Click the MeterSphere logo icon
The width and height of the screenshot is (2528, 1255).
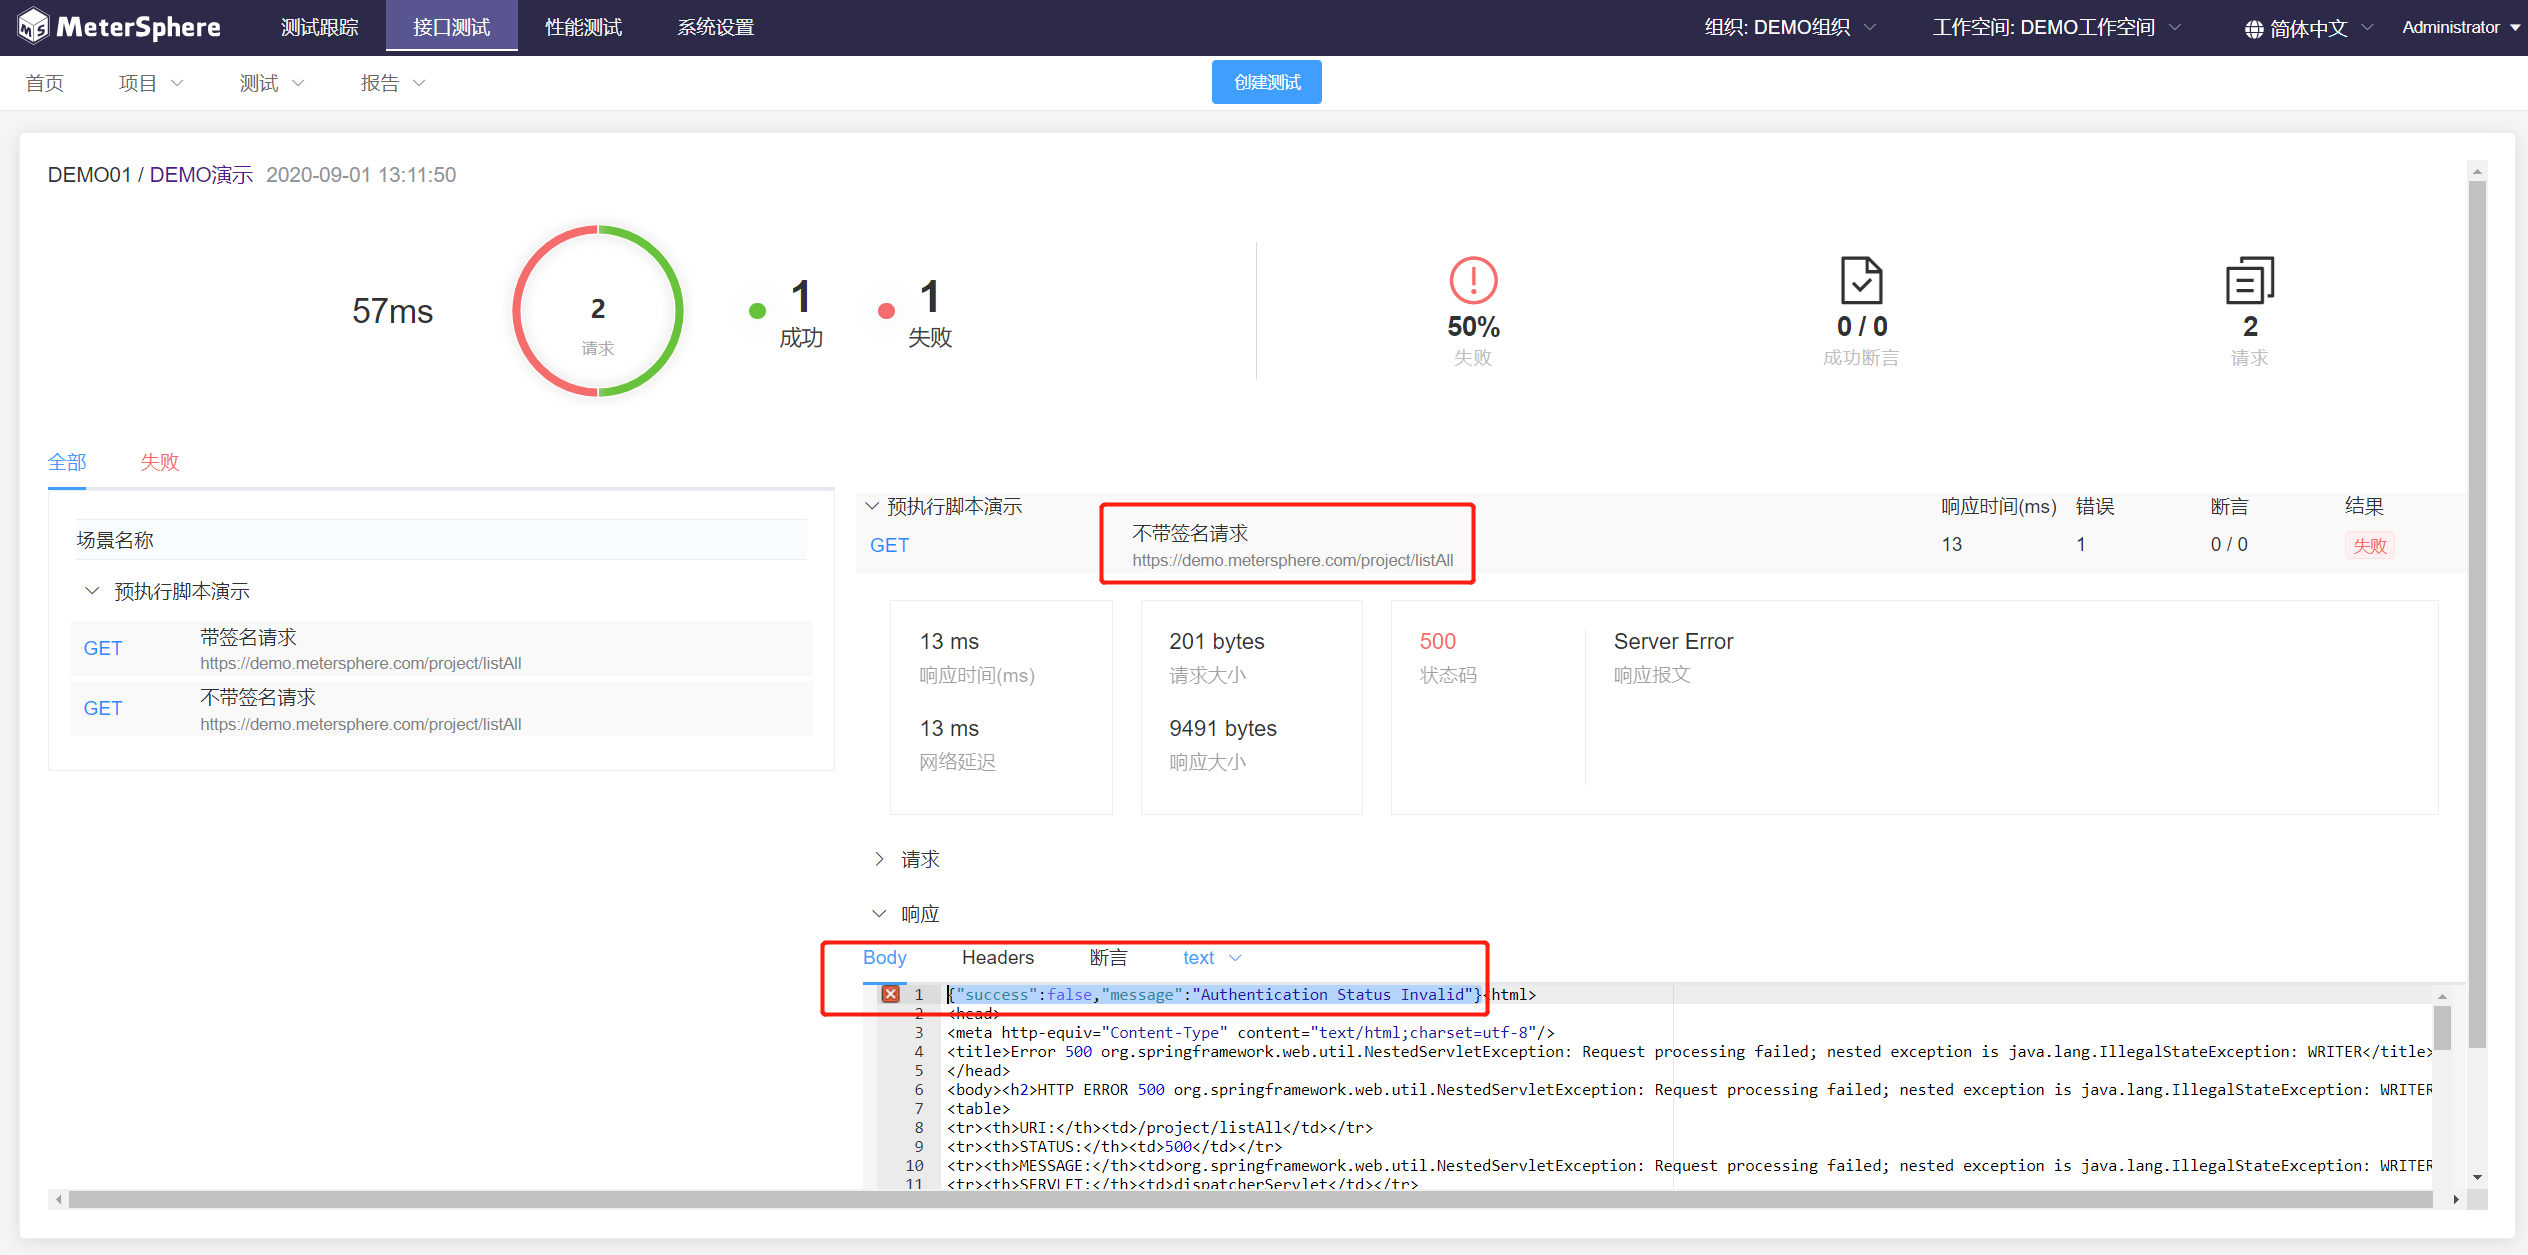click(x=32, y=27)
